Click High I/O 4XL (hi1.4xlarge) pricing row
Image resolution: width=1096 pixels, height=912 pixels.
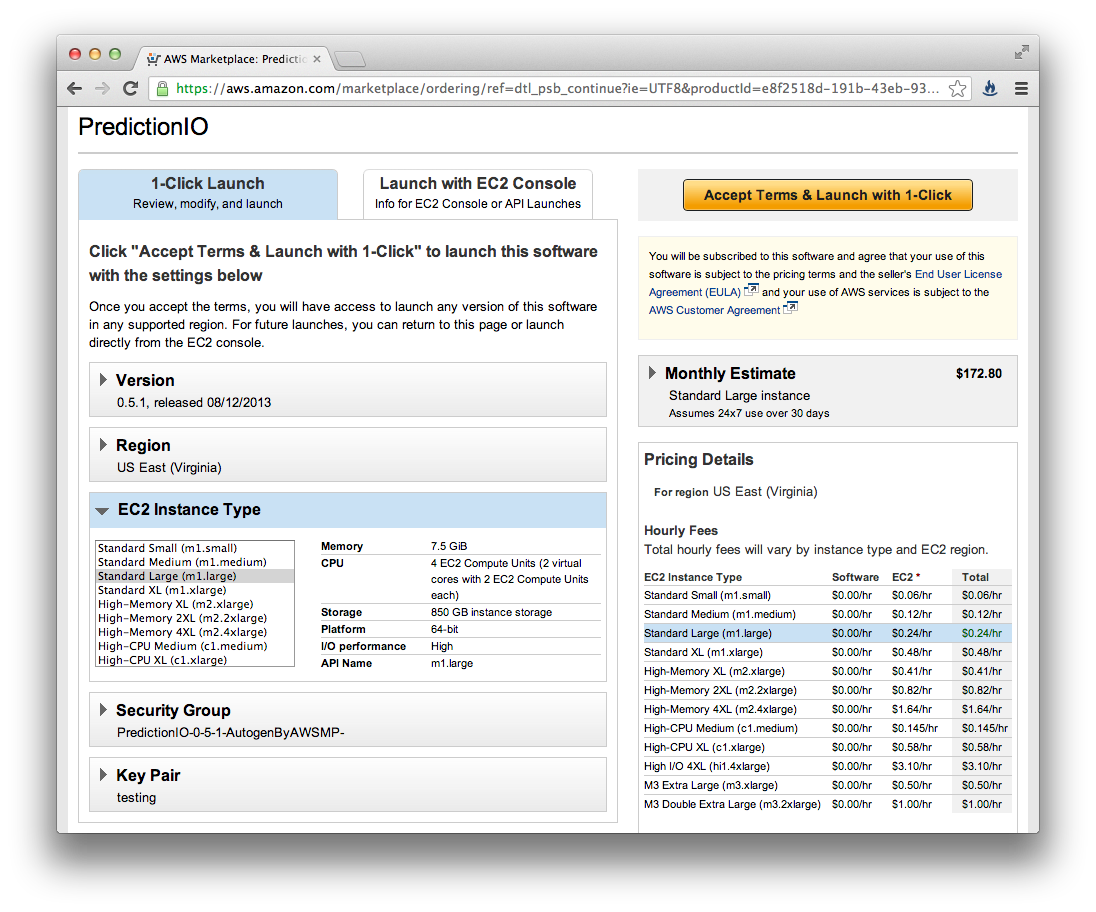coord(827,766)
